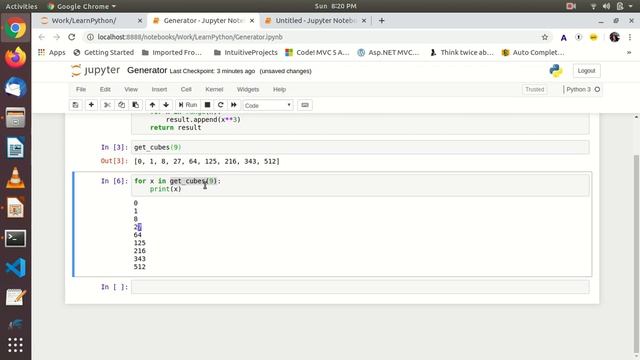Rename the notebook title Generator
The image size is (640, 360).
147,70
